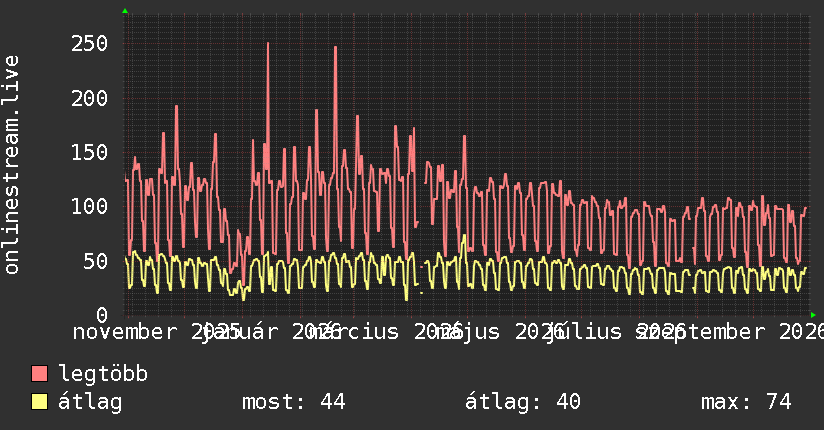The height and width of the screenshot is (430, 824).
Task: Click the green arrow atop the y-axis
Action: 125,11
